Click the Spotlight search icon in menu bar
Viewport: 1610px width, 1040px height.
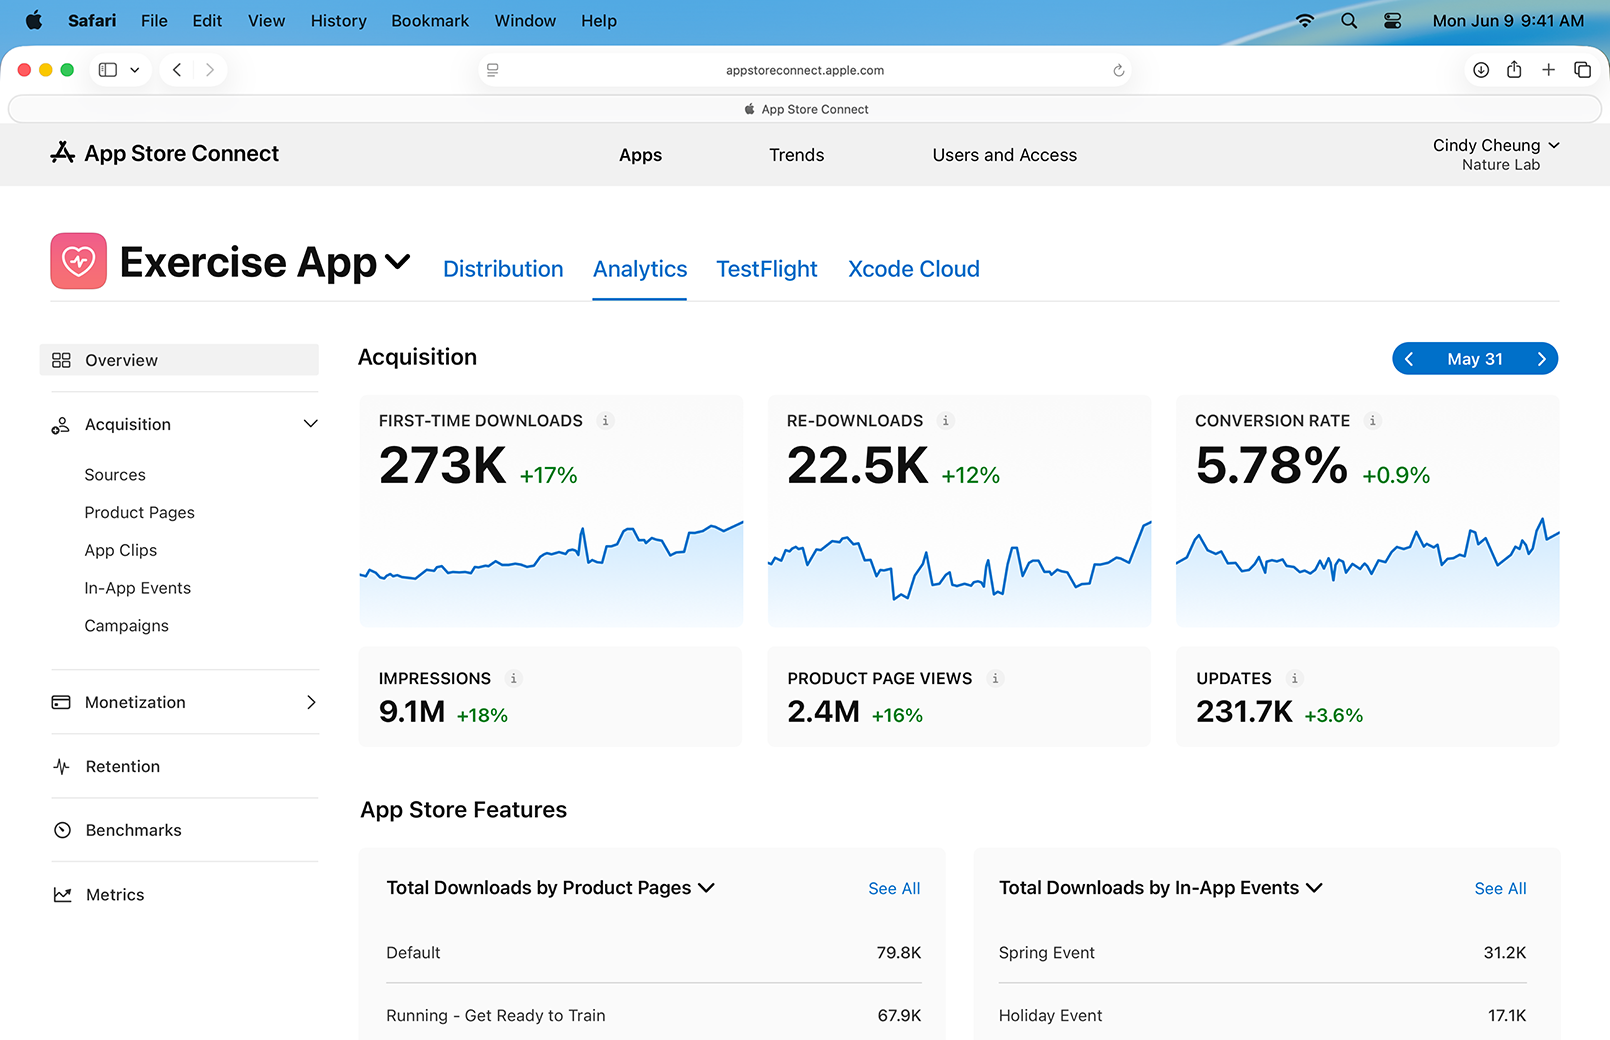click(1348, 20)
